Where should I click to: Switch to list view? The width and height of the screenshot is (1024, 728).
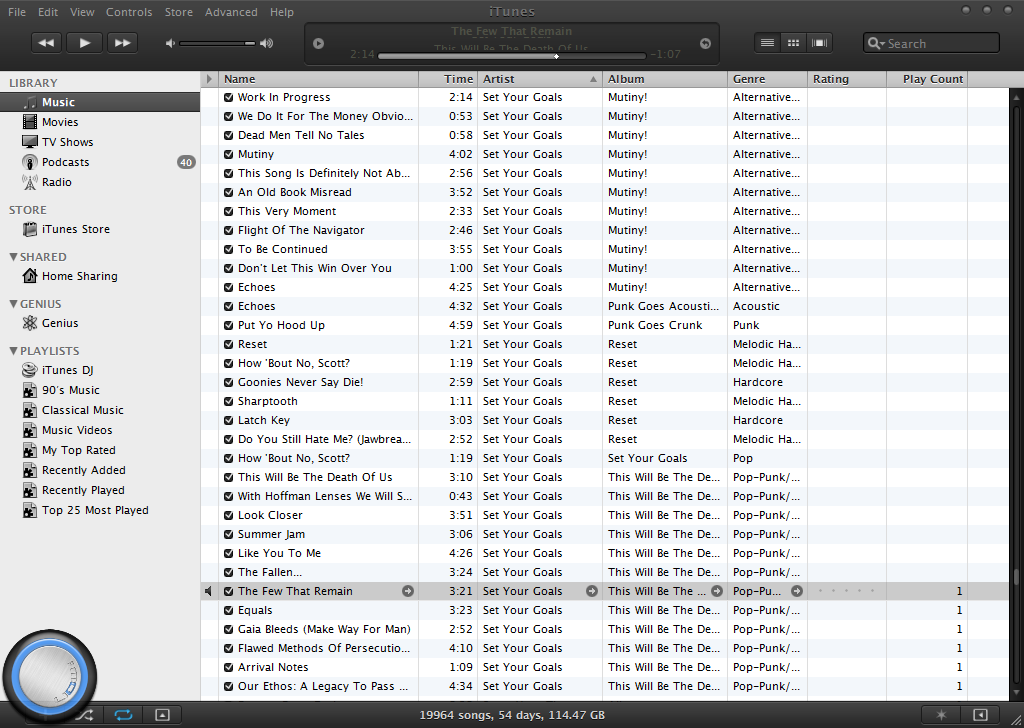(x=767, y=43)
